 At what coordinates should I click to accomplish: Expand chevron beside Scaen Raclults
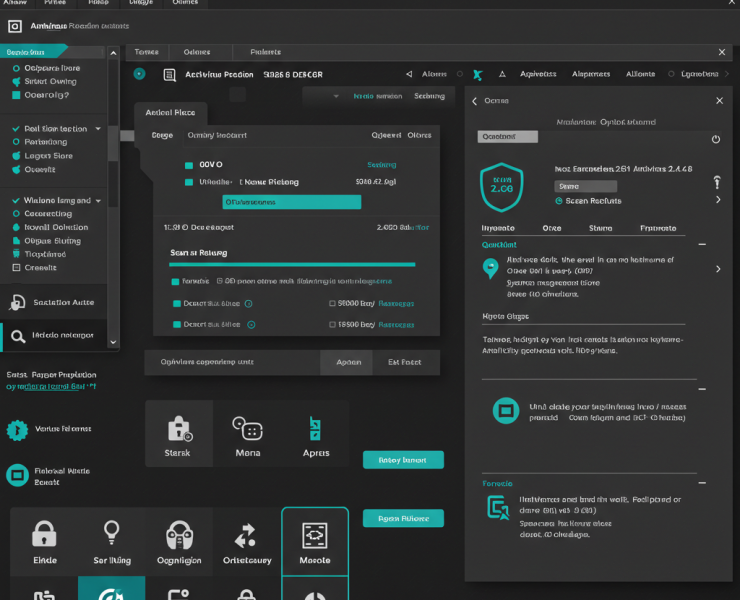point(718,200)
